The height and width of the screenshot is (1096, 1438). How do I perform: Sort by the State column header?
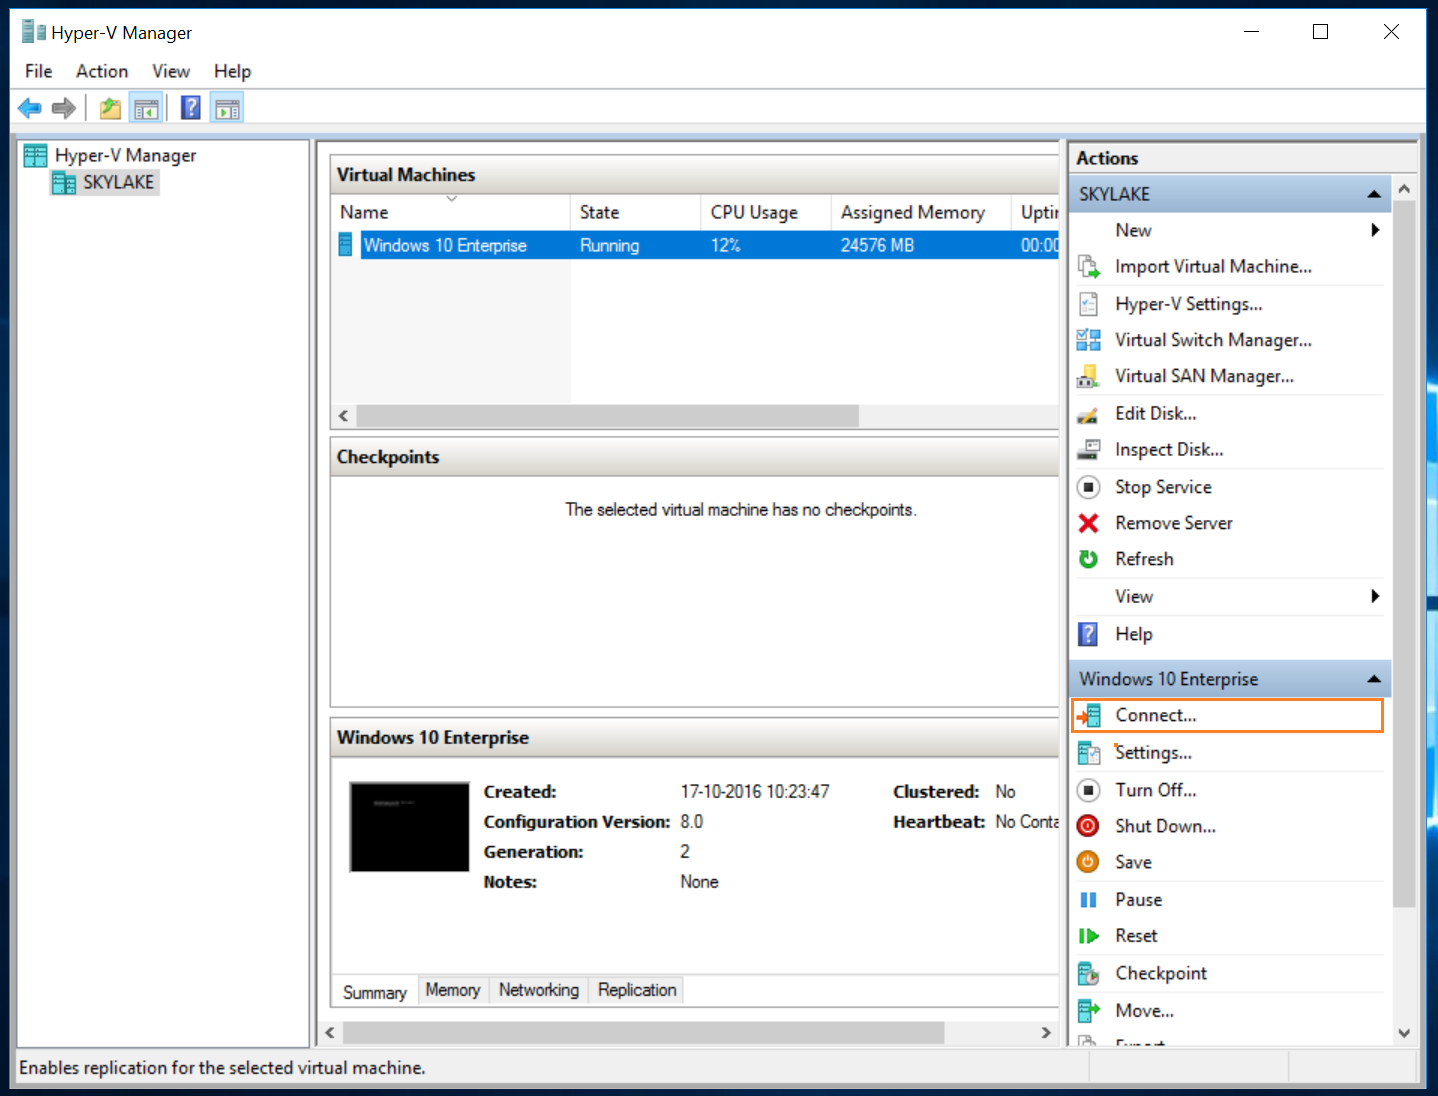pos(636,212)
